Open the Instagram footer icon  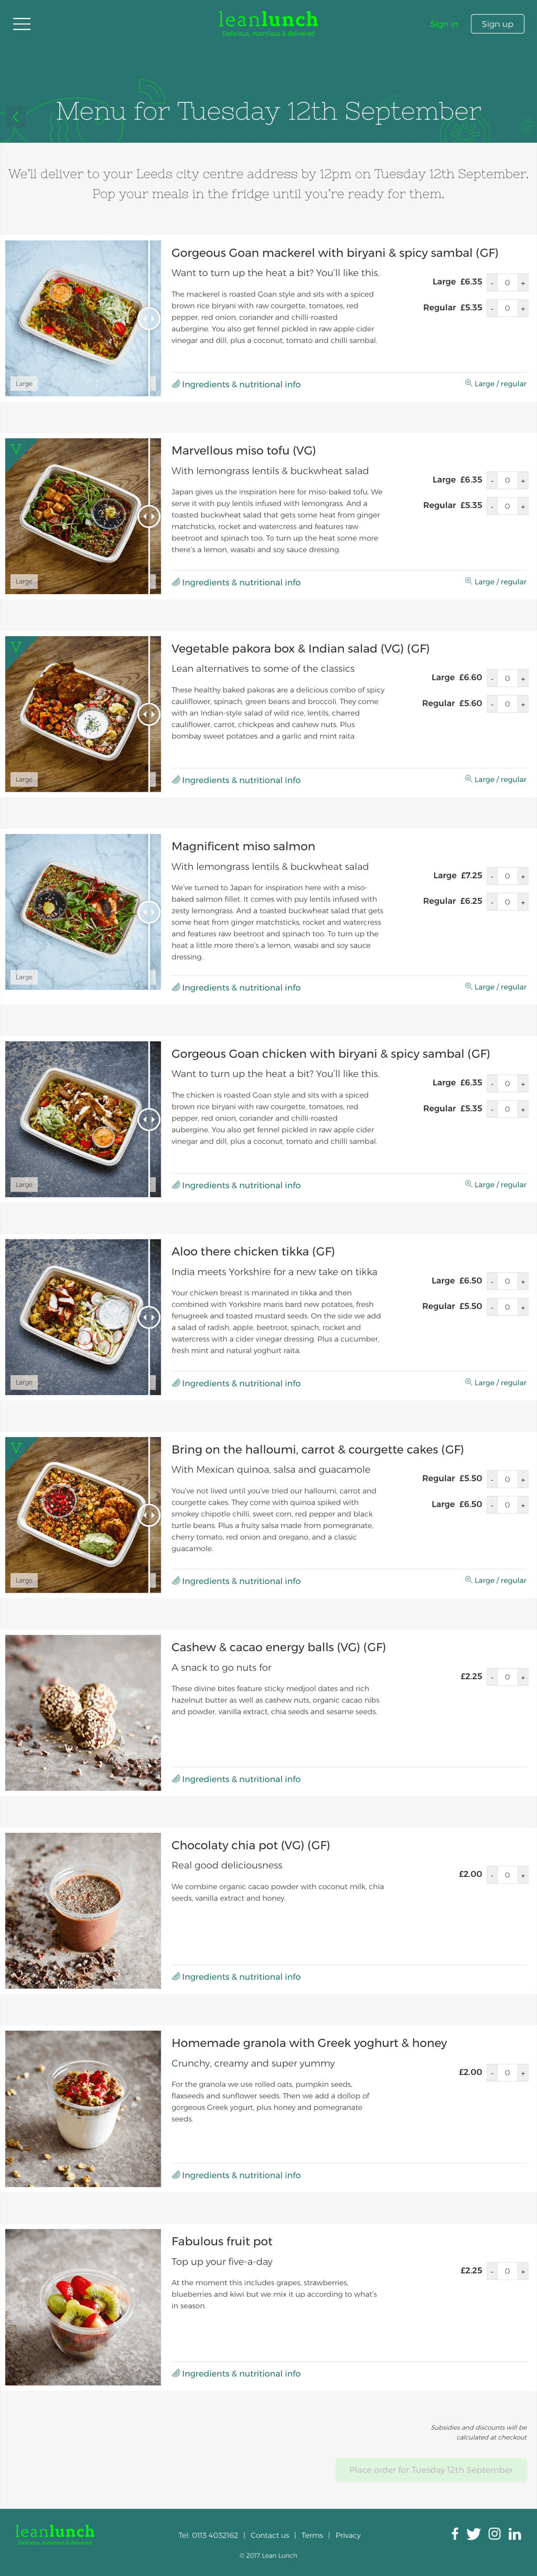point(494,2533)
